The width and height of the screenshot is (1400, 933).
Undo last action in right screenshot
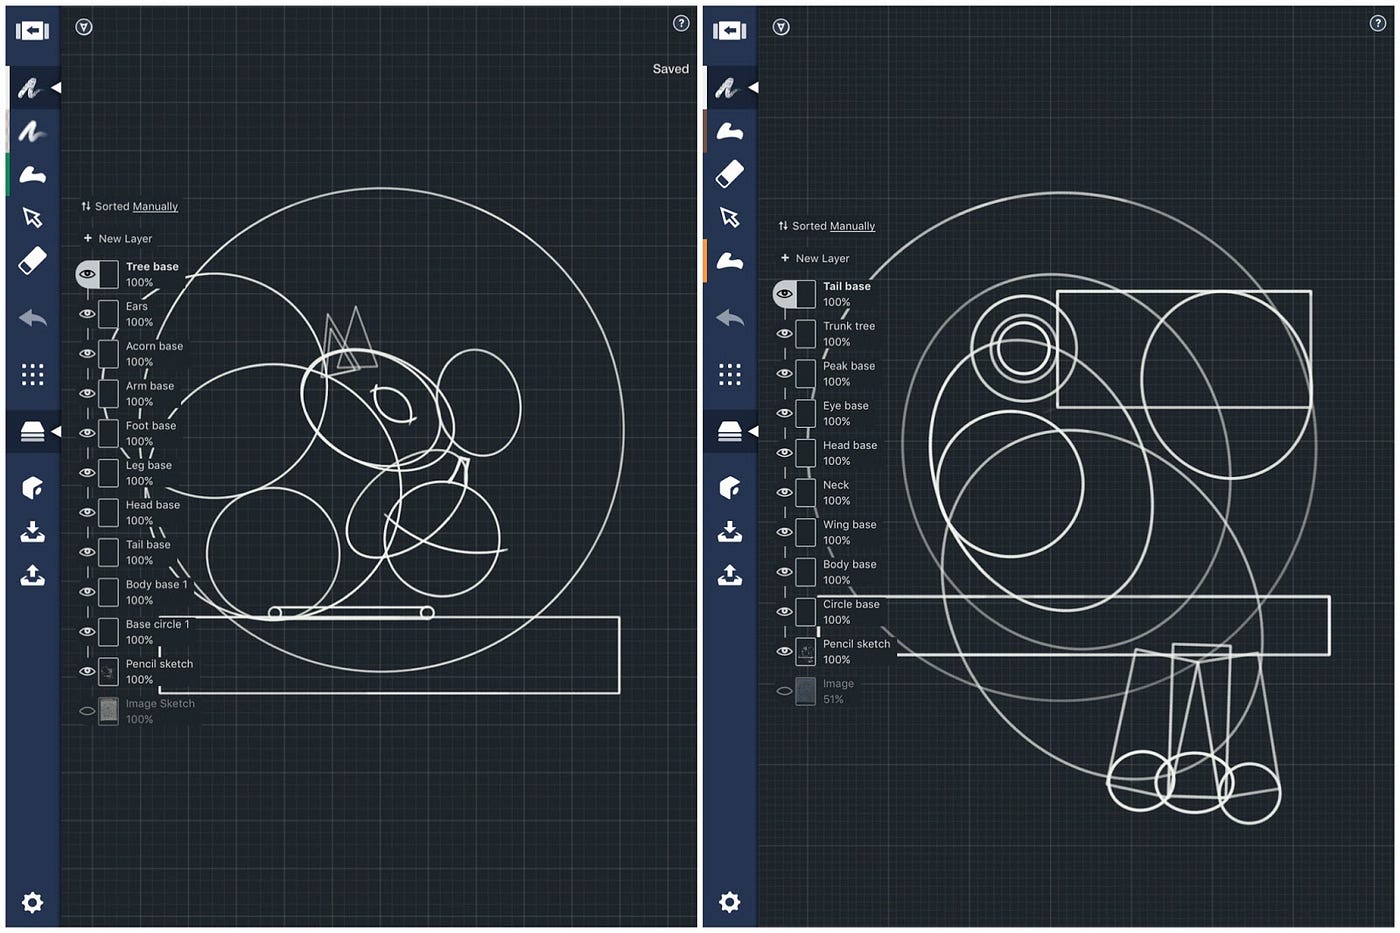730,318
